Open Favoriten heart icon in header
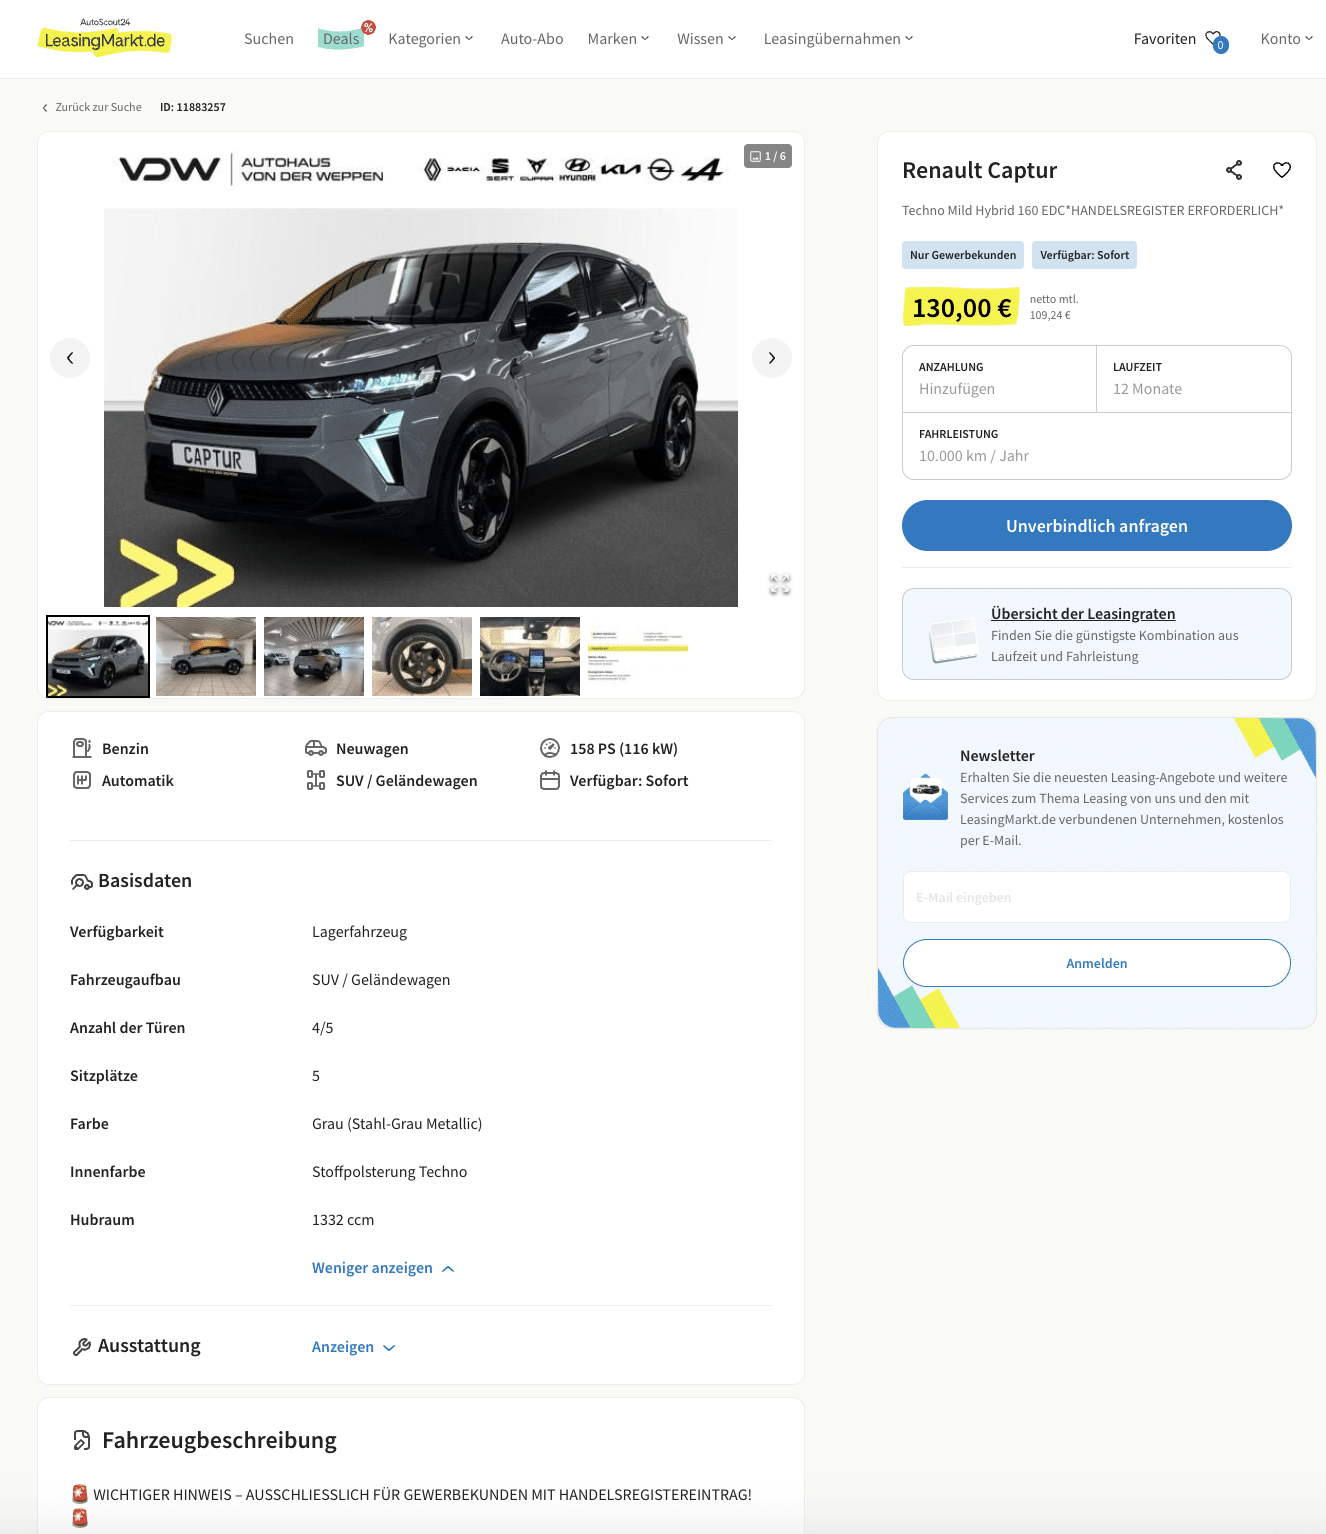This screenshot has height=1534, width=1326. [x=1215, y=40]
